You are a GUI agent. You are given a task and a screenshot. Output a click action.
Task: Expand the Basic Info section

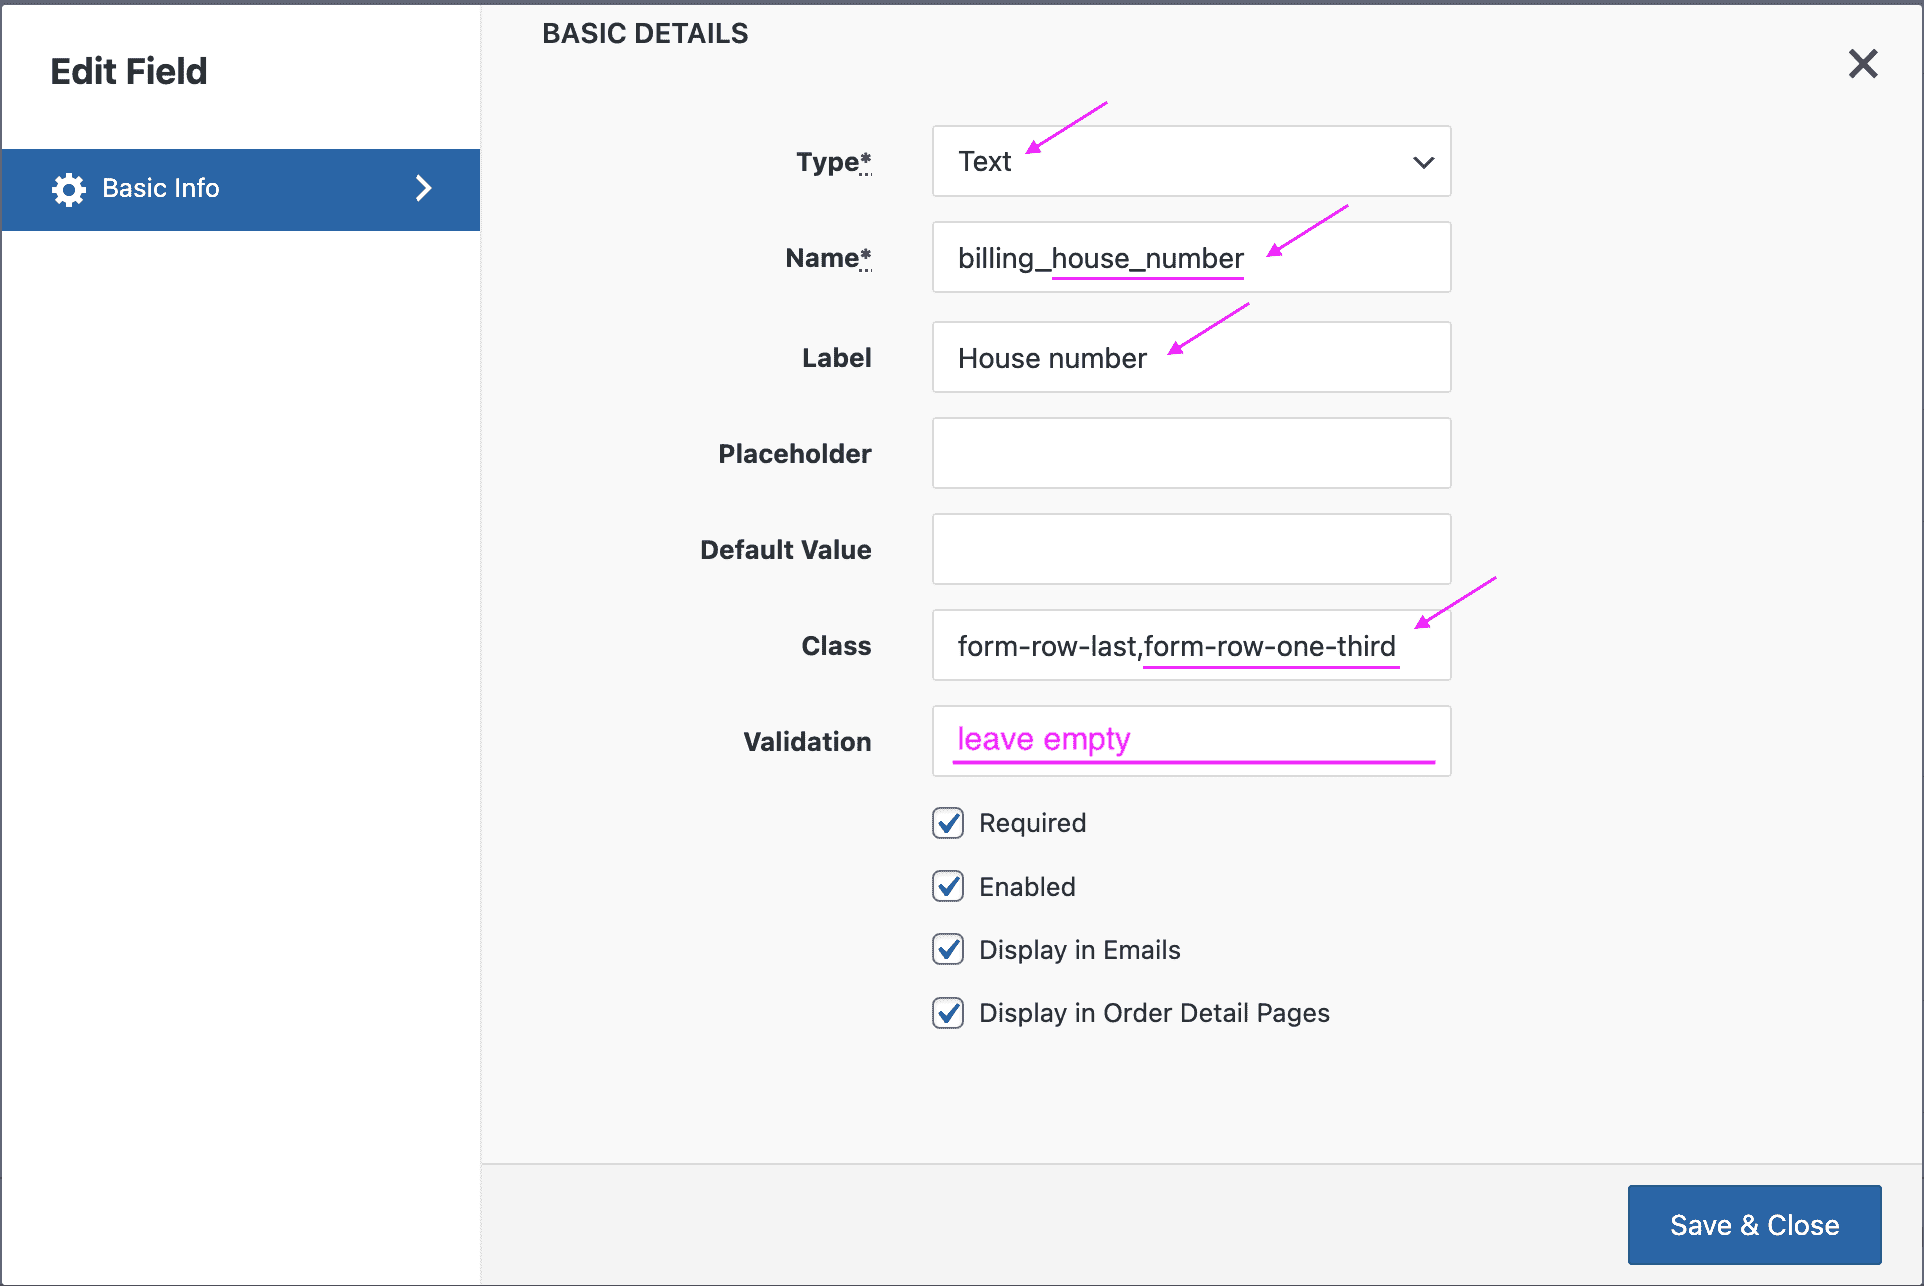tap(240, 188)
